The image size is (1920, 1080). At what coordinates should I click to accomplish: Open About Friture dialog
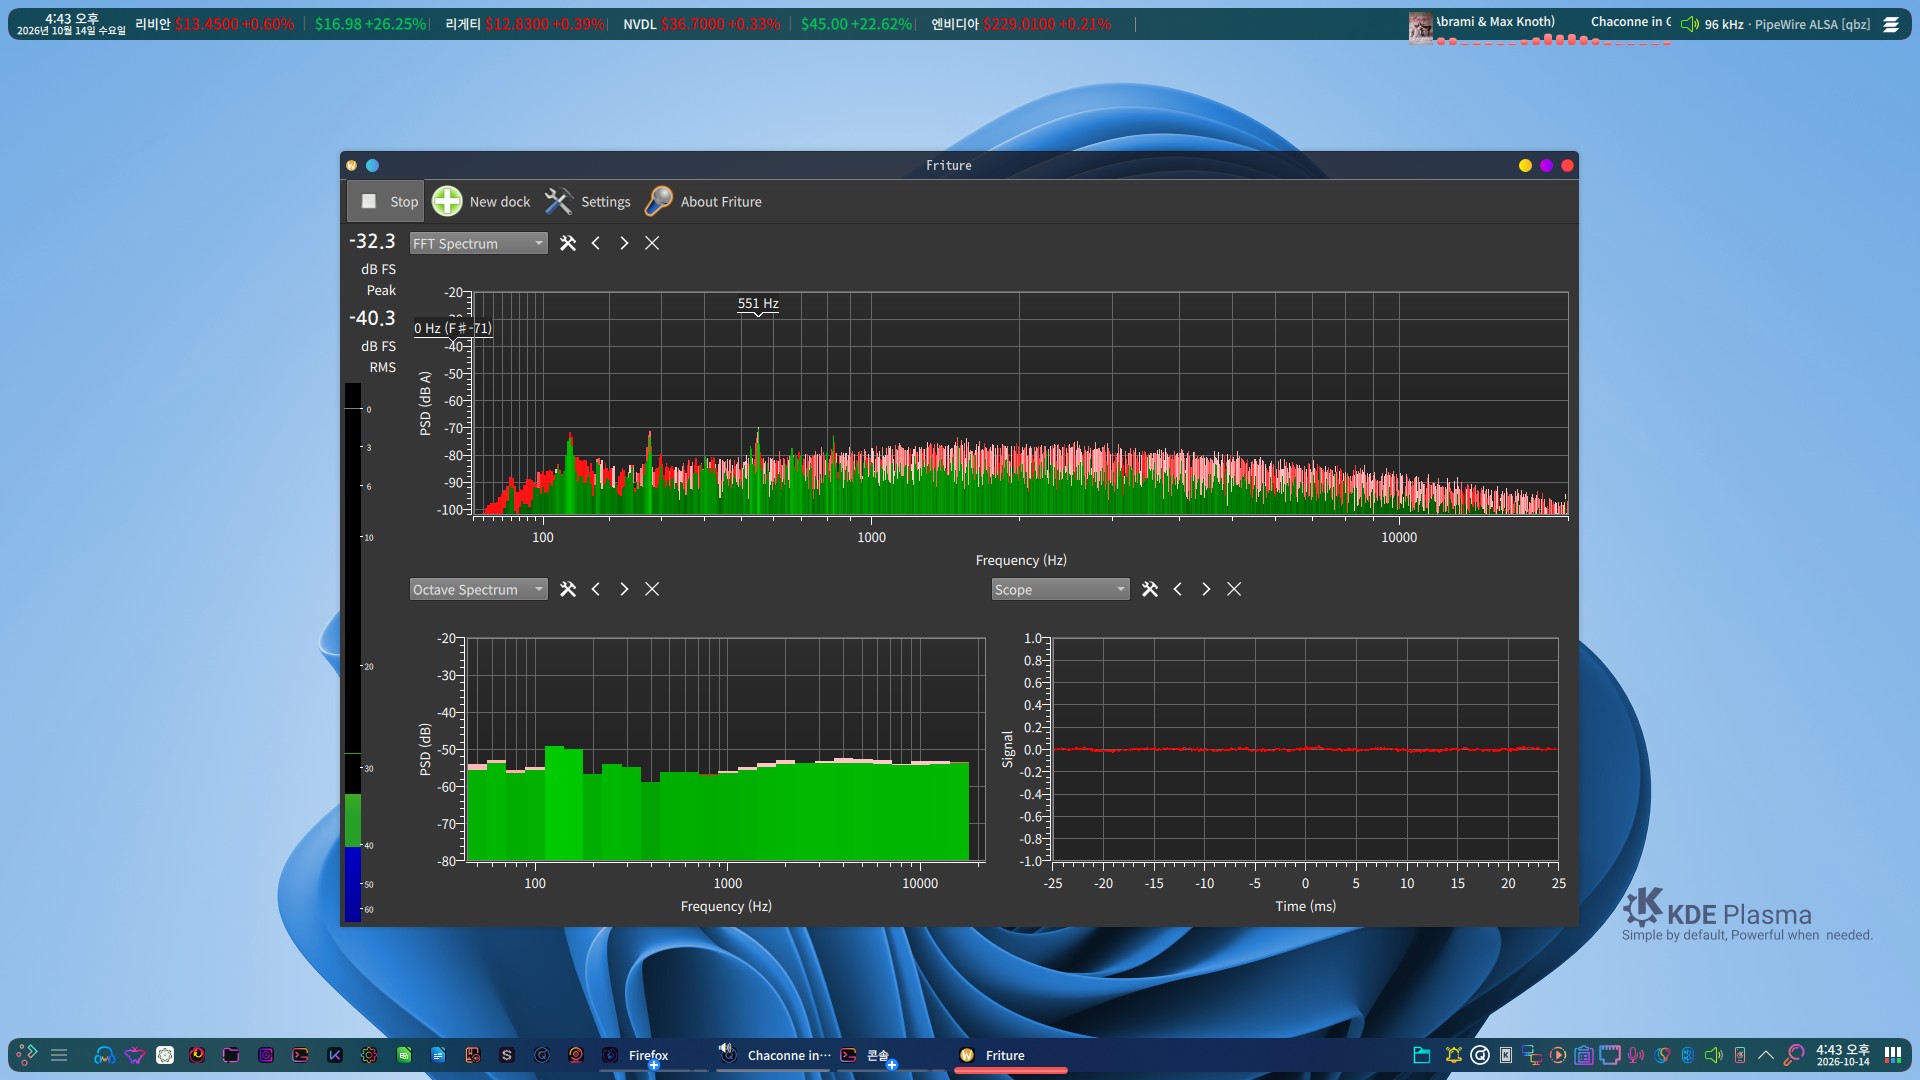click(x=704, y=201)
